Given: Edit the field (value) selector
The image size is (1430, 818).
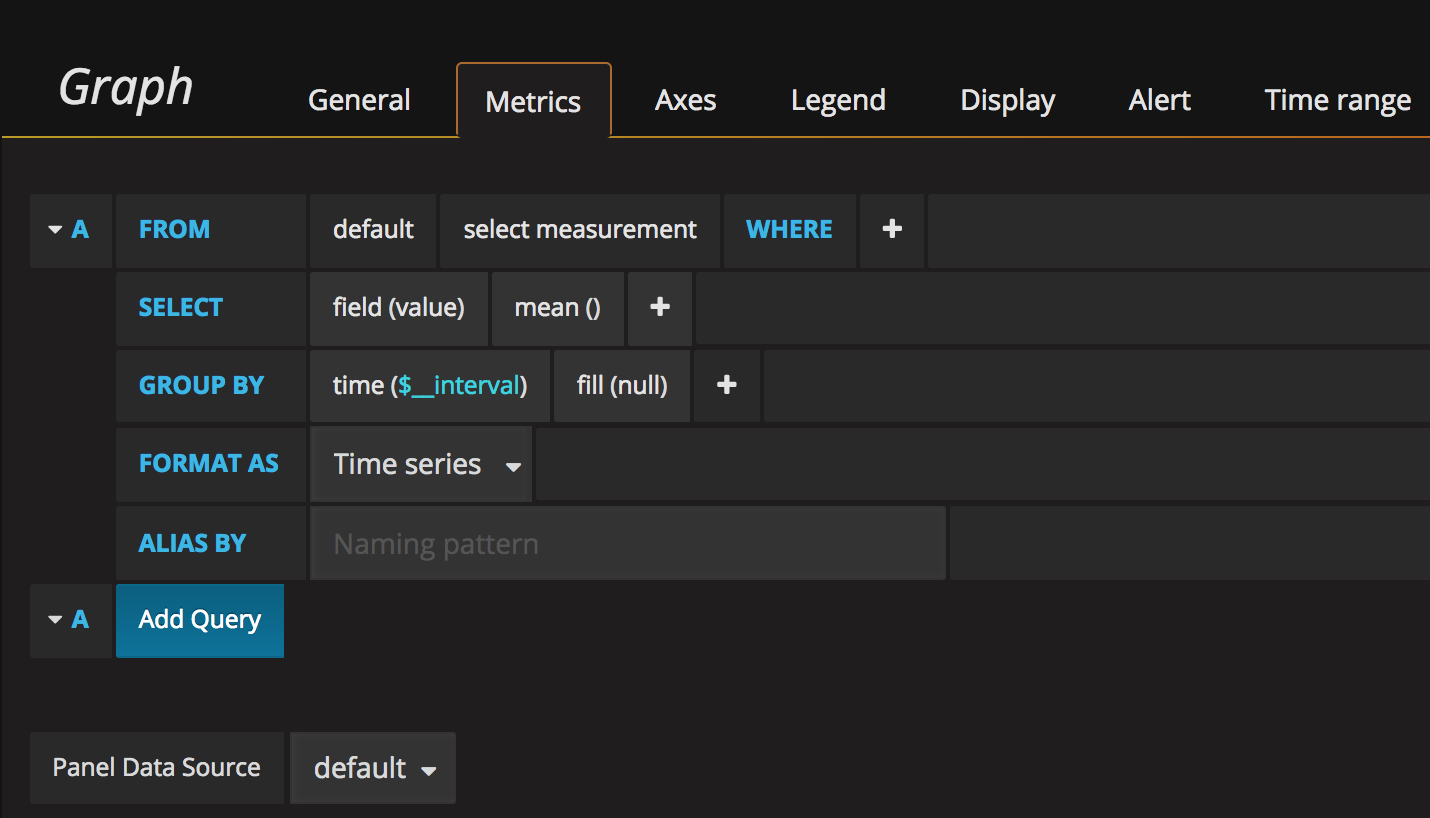Looking at the screenshot, I should point(398,308).
